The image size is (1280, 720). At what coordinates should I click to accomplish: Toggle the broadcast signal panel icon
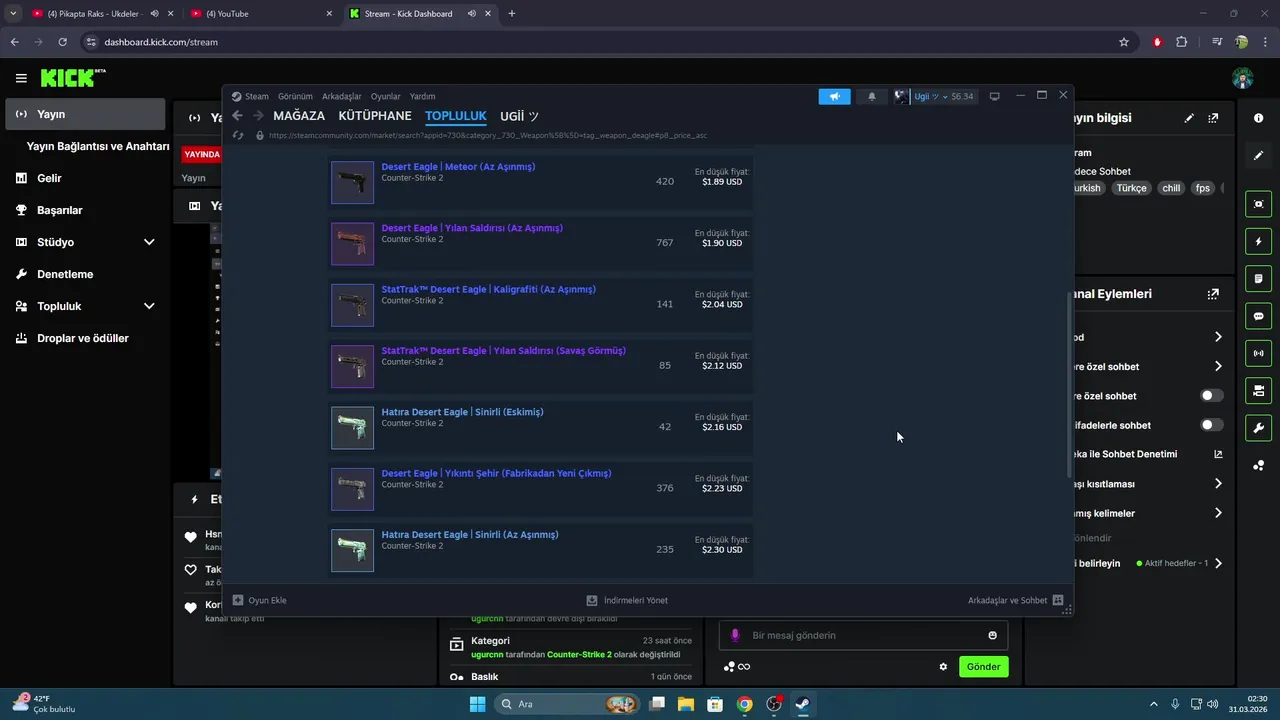pyautogui.click(x=1258, y=353)
